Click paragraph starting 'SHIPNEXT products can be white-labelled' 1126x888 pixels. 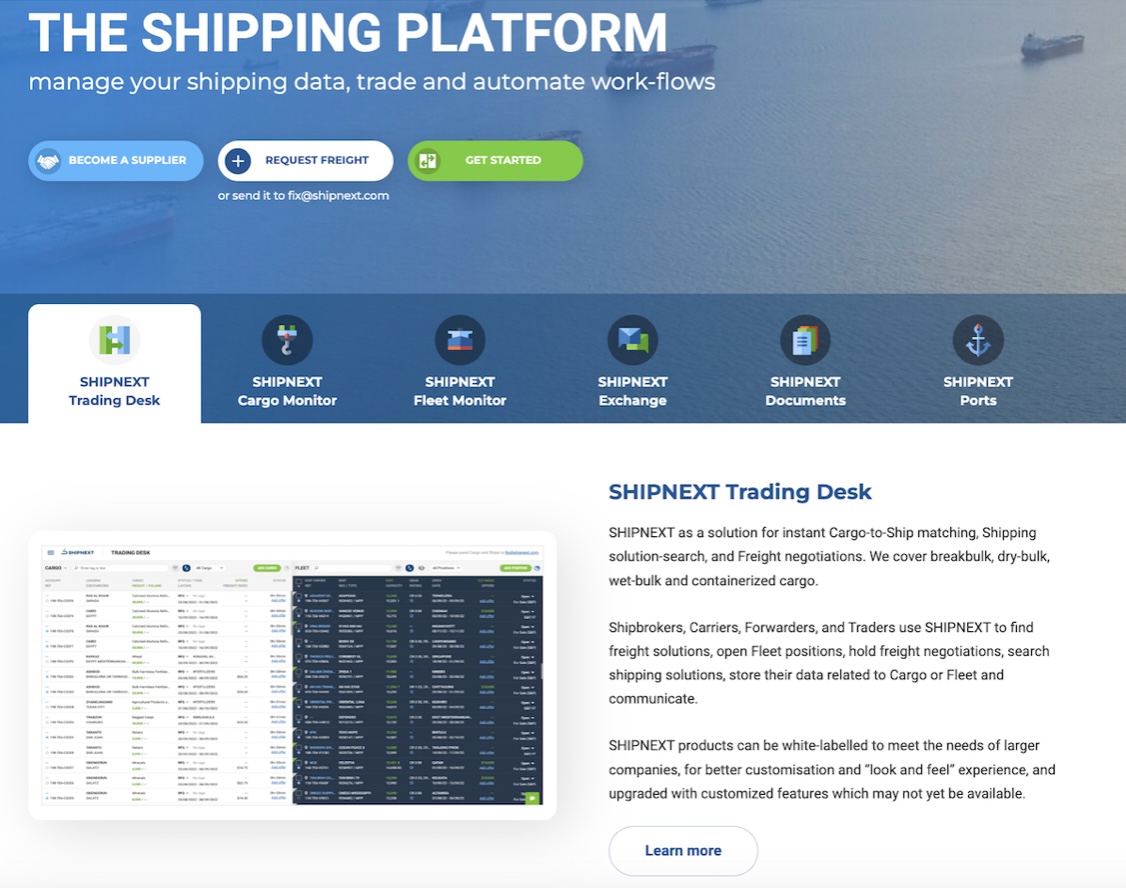pos(832,770)
